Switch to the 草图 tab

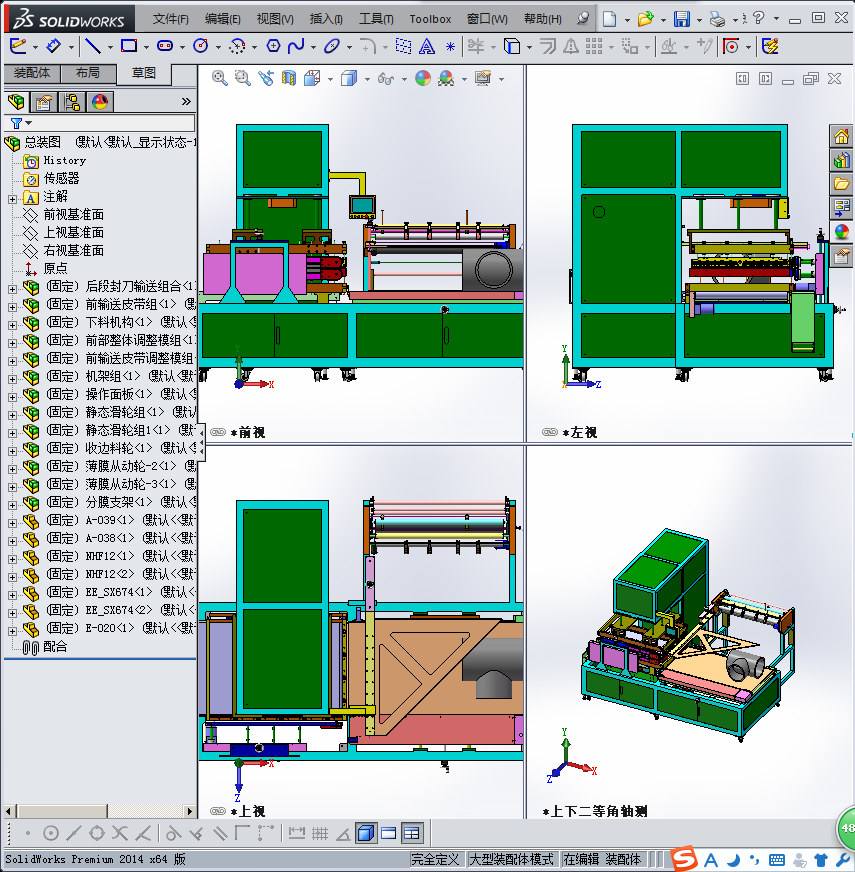pos(144,73)
